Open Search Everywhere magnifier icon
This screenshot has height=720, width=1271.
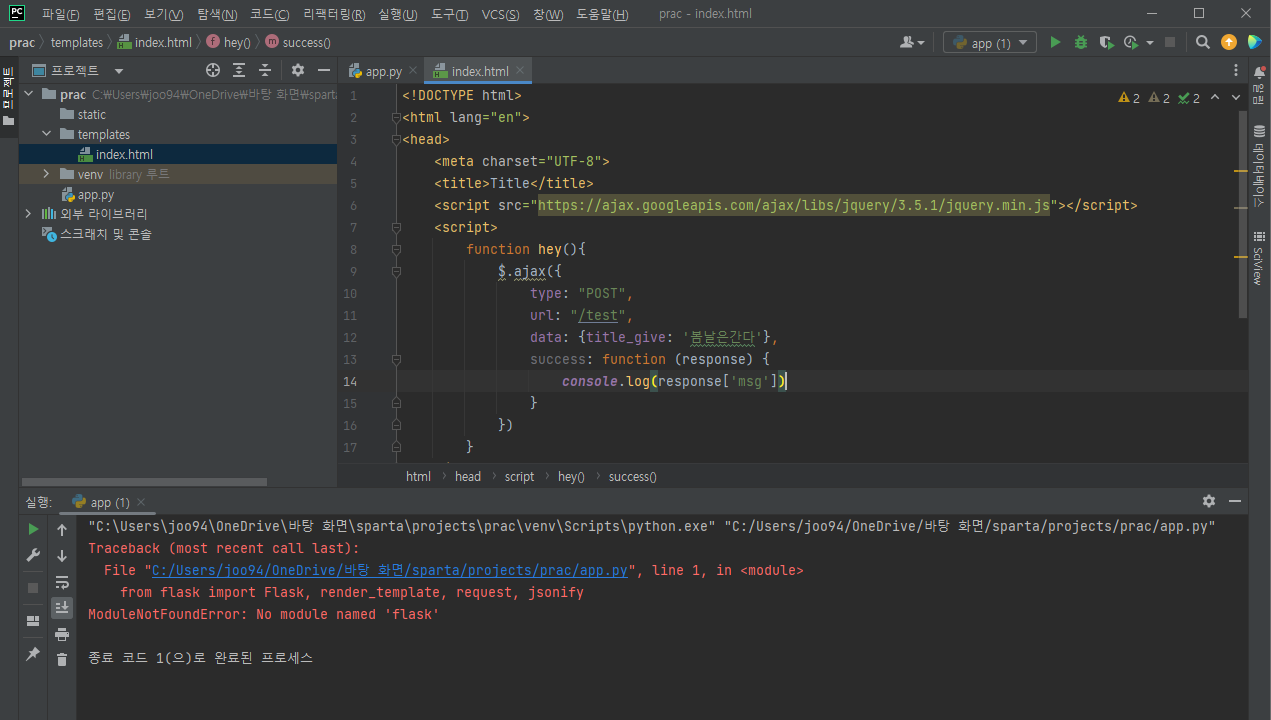1203,43
